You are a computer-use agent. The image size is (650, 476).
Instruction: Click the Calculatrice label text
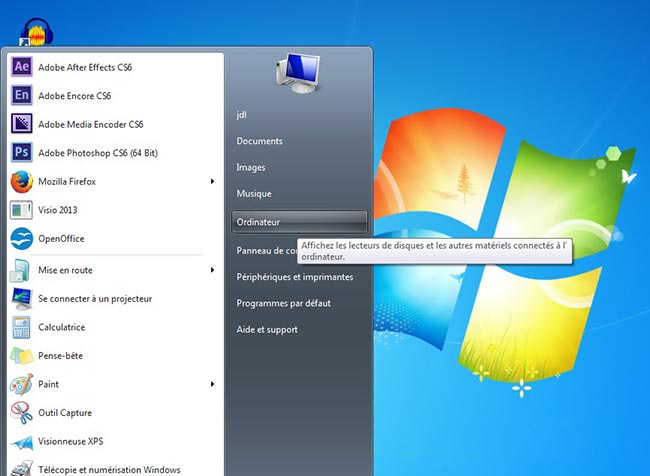coord(62,327)
